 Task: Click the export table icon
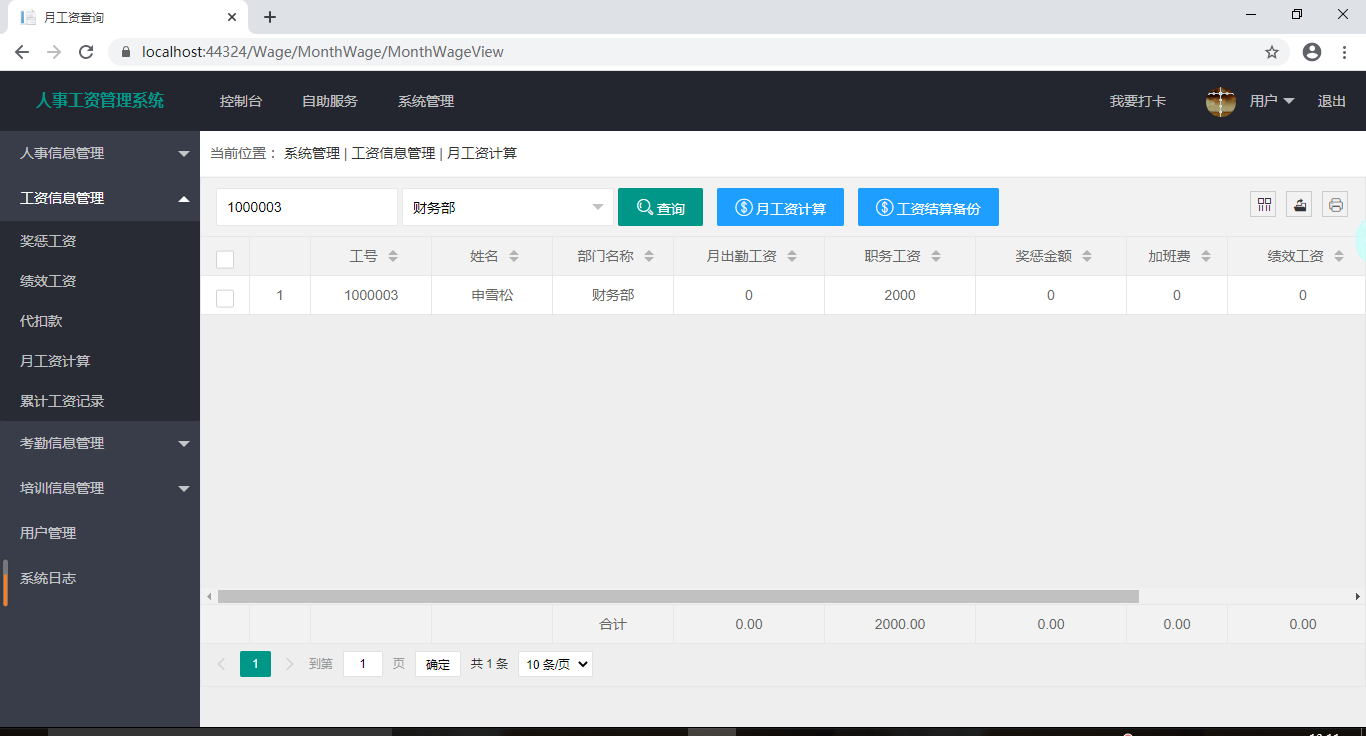[x=1299, y=204]
